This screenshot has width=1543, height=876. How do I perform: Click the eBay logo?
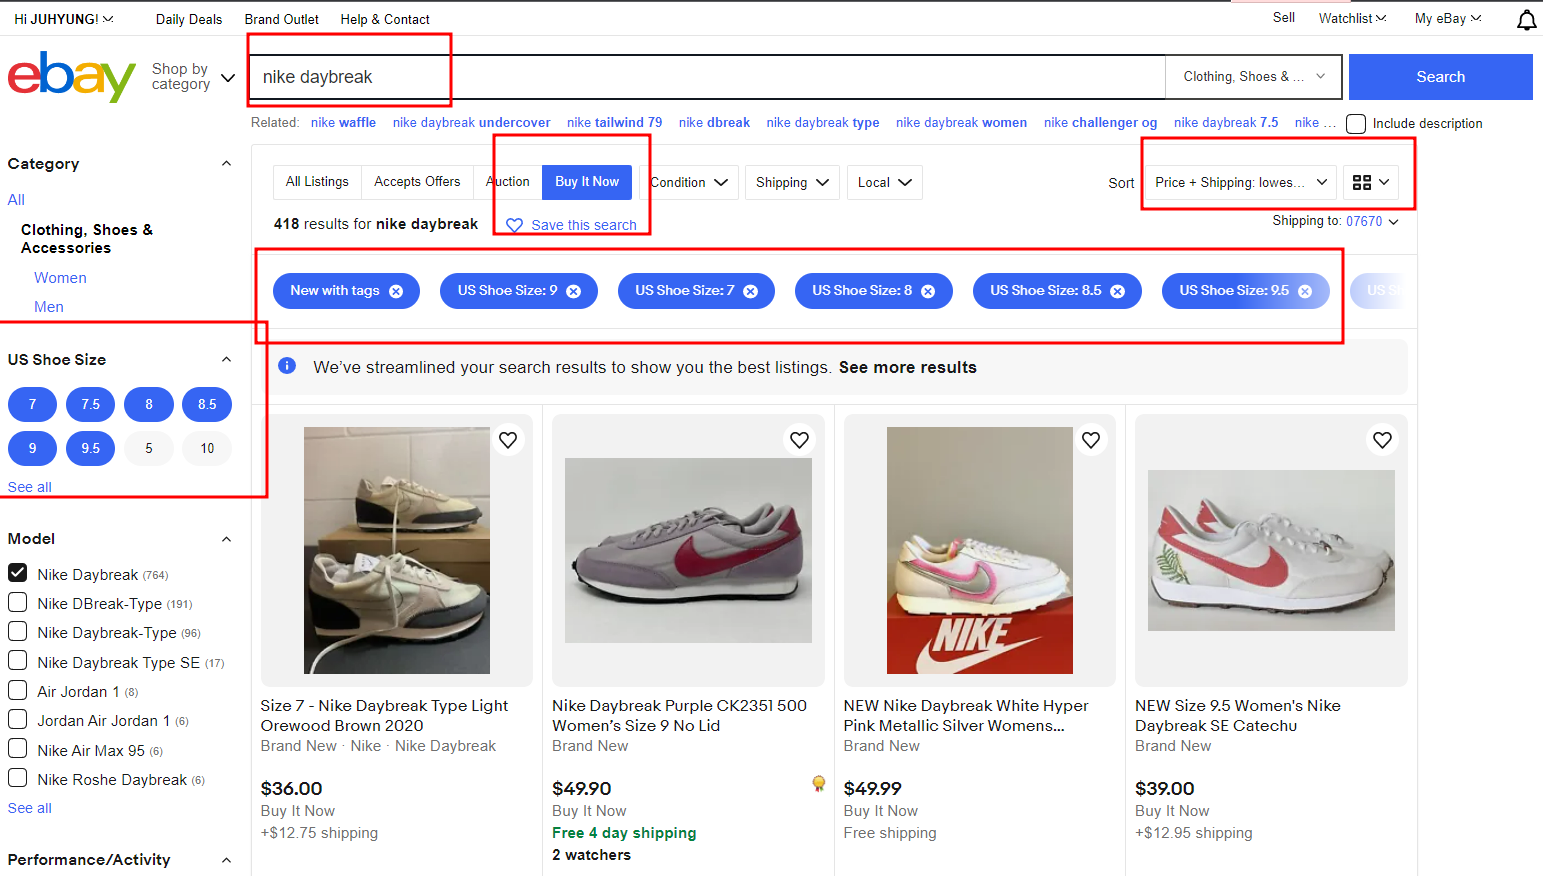tap(71, 77)
